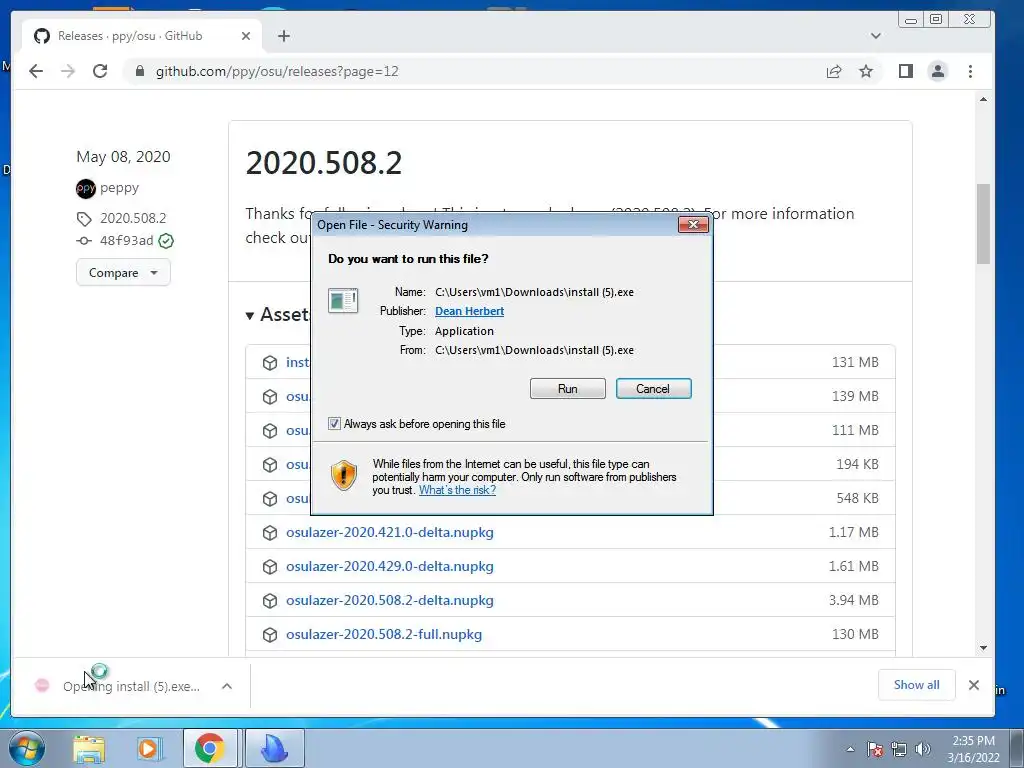Share this page icon

[x=834, y=71]
